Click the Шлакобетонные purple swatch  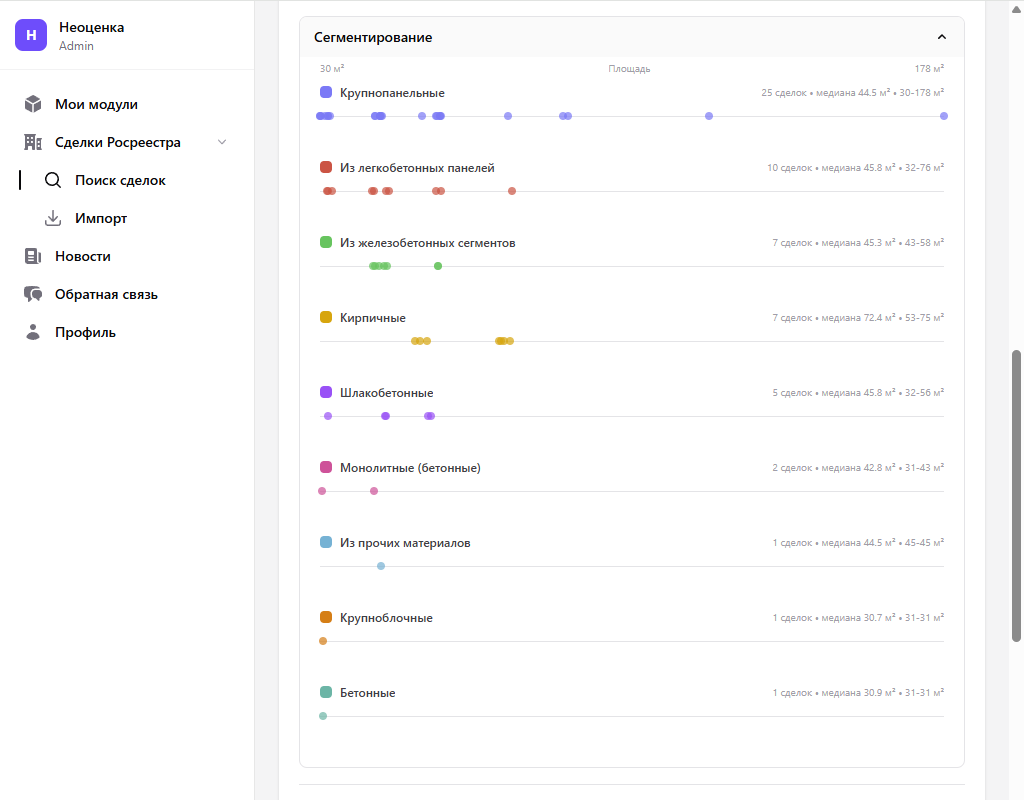[326, 392]
